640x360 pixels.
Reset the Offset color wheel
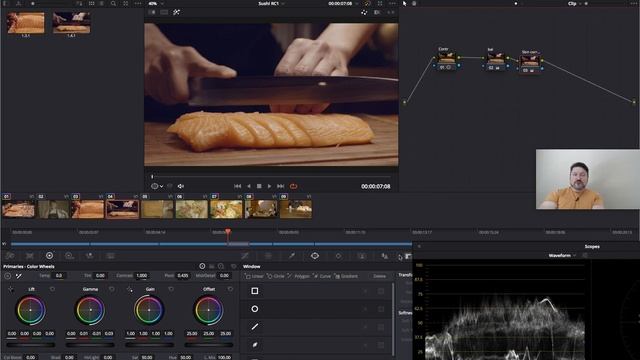230,289
